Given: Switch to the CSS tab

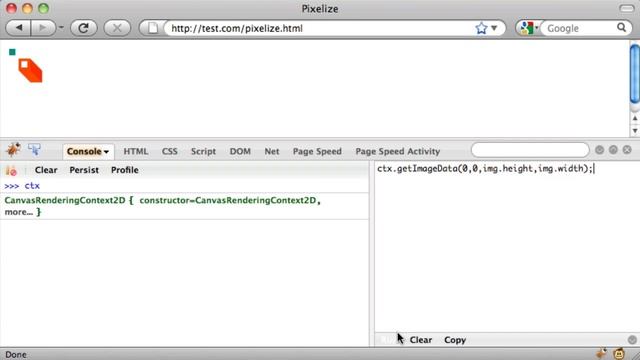Looking at the screenshot, I should (169, 151).
